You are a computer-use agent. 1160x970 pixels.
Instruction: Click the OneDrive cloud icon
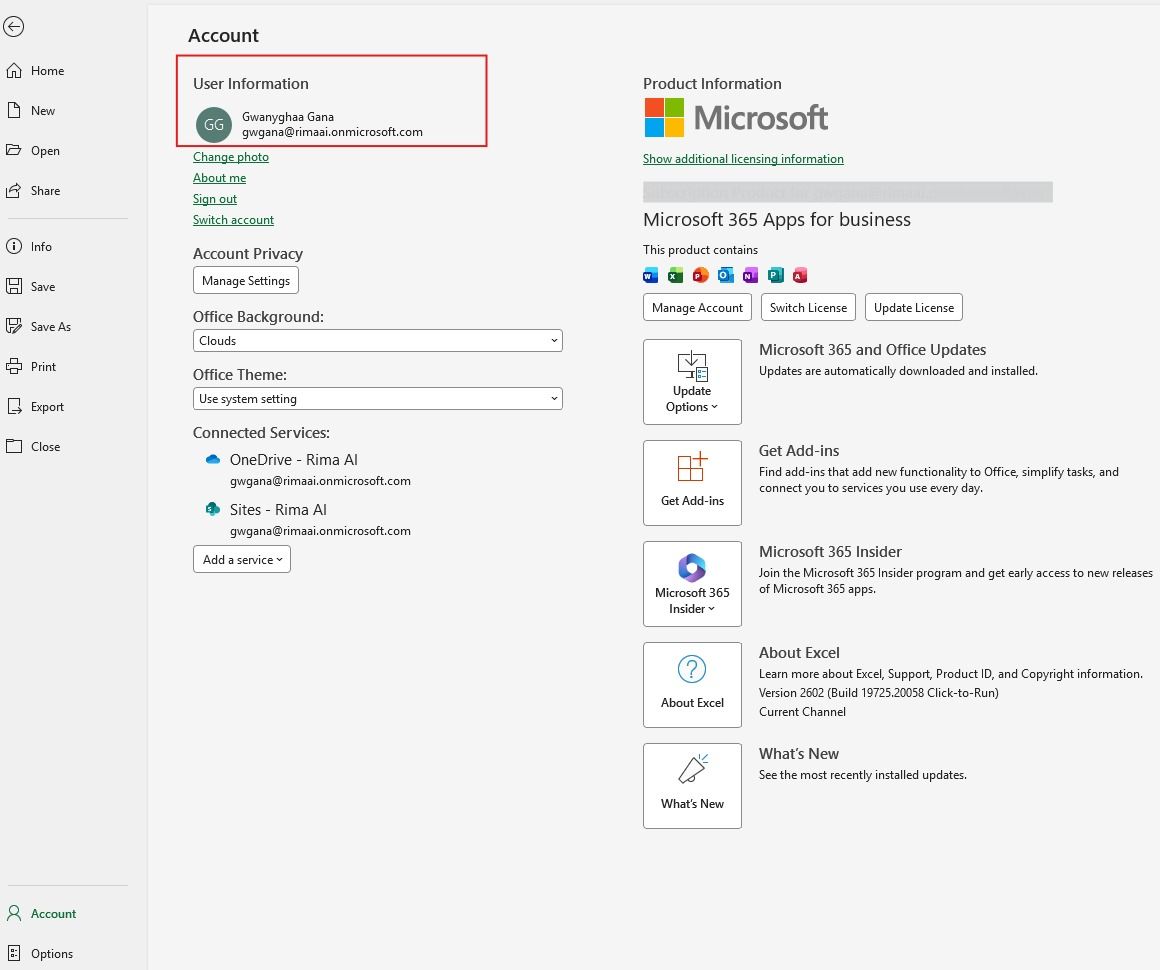[212, 460]
